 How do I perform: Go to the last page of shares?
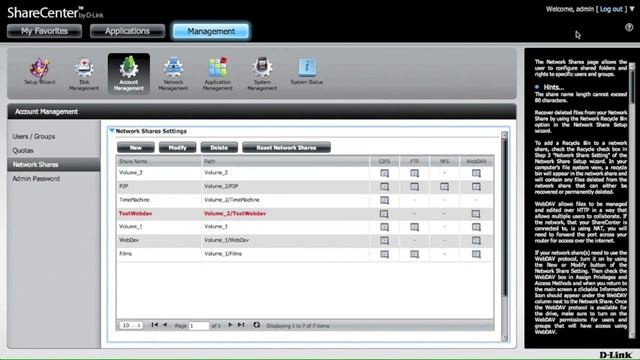point(241,325)
